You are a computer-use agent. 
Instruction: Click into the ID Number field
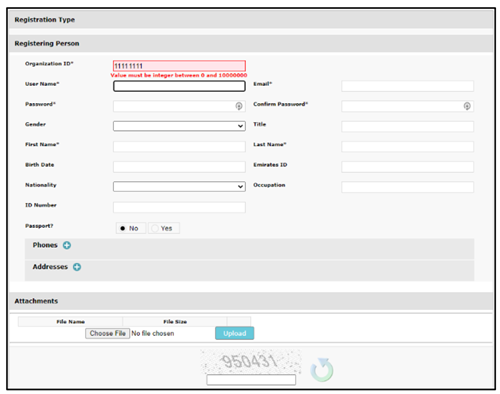[x=179, y=207]
